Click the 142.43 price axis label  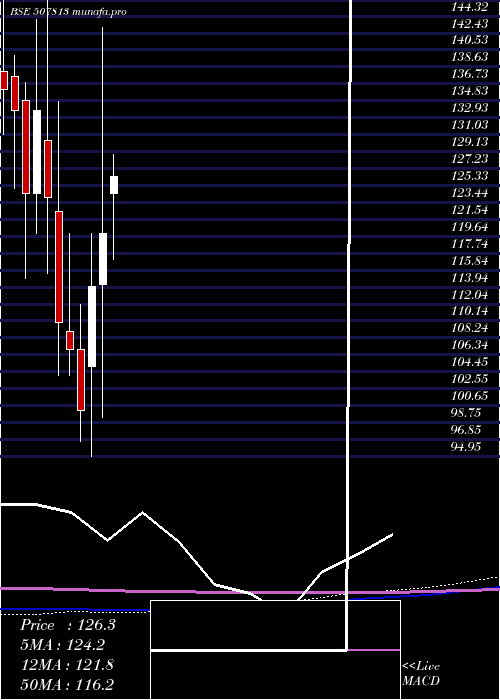[x=470, y=23]
